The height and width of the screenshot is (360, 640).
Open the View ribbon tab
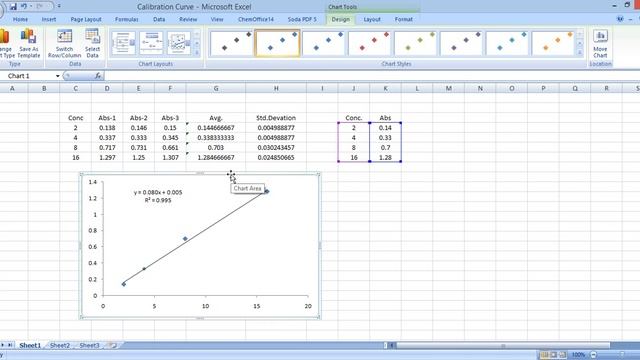click(x=217, y=19)
